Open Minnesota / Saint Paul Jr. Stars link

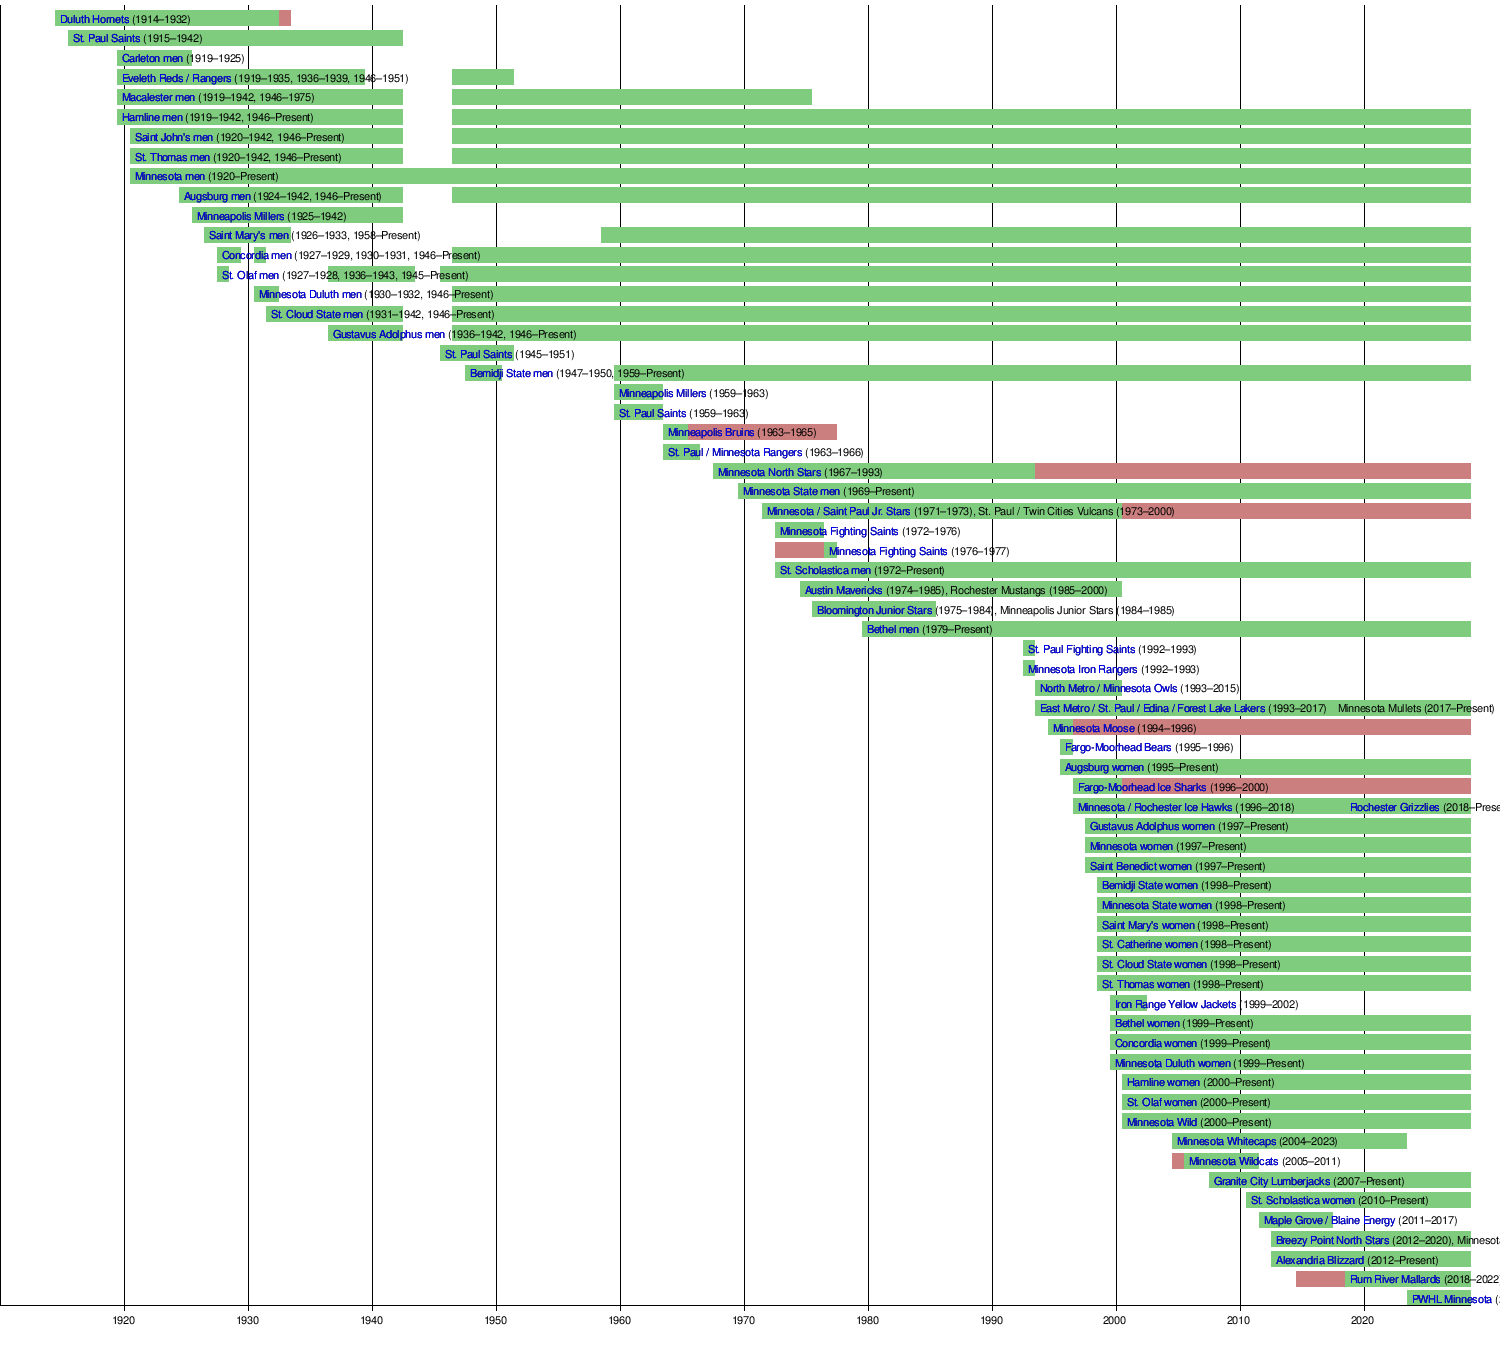[838, 511]
